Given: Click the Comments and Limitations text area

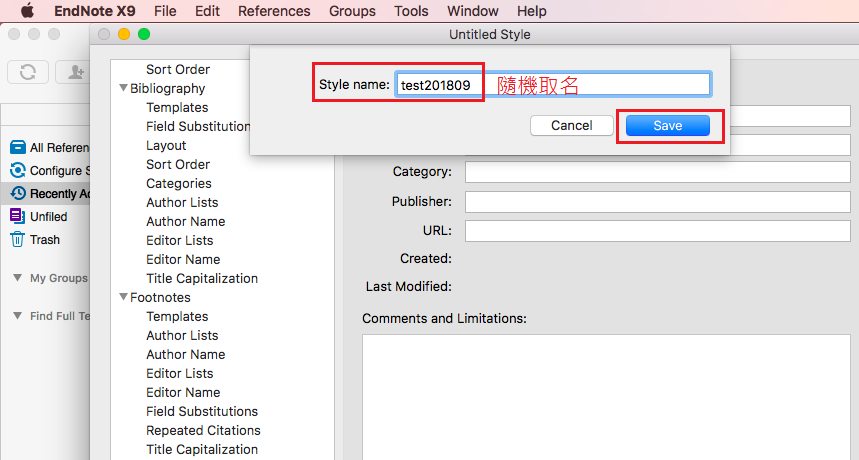Looking at the screenshot, I should 606,397.
